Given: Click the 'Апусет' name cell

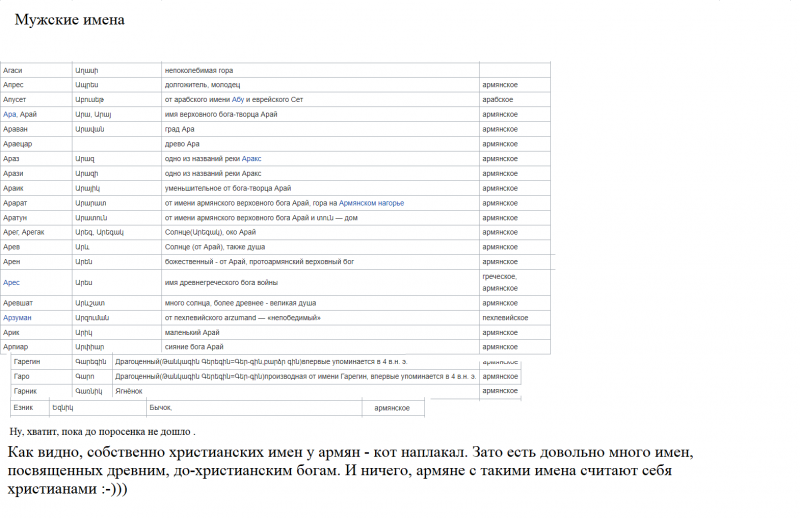Looking at the screenshot, I should pyautogui.click(x=37, y=100).
